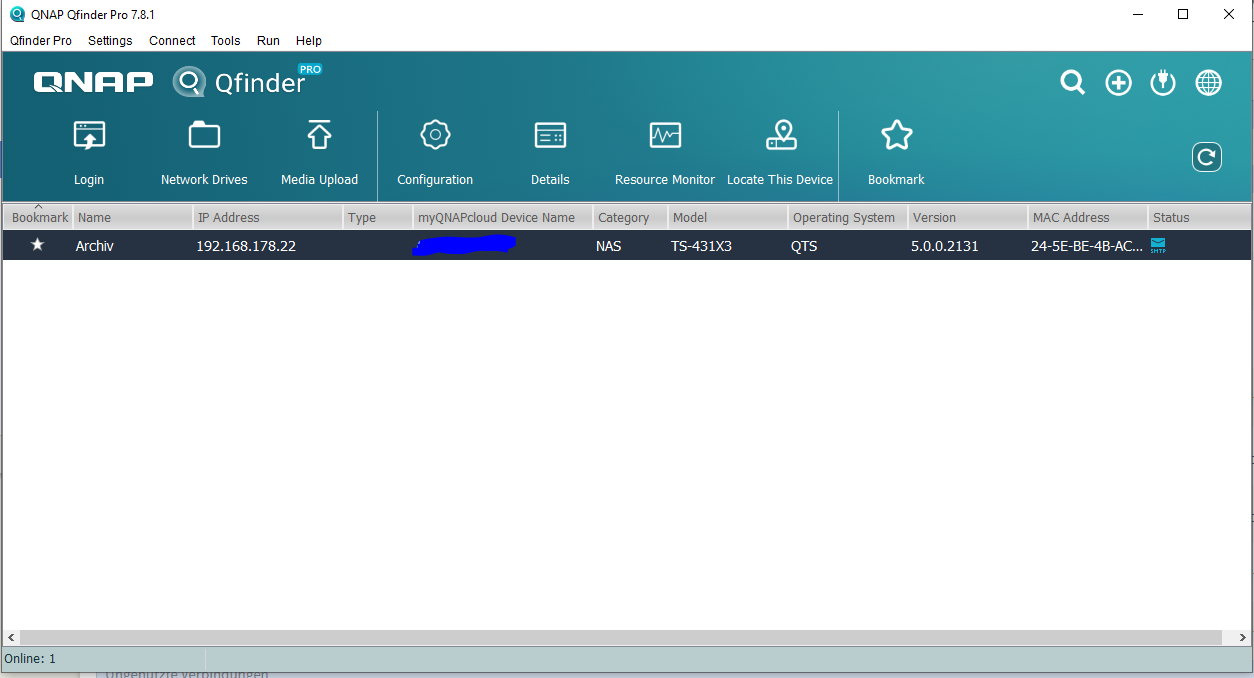The width and height of the screenshot is (1254, 678).
Task: Maximize the Qfinder Pro window
Action: (1184, 15)
